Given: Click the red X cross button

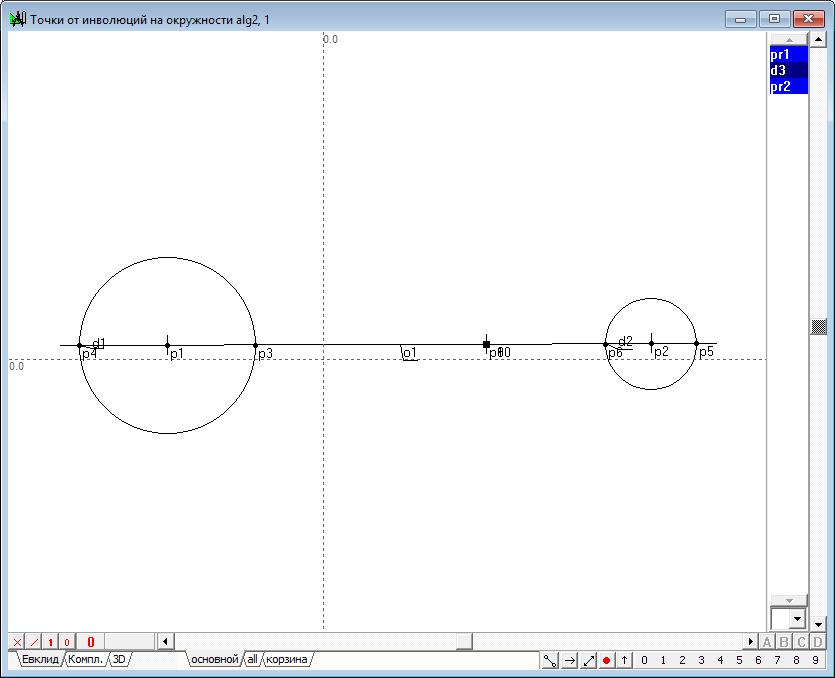Looking at the screenshot, I should coord(17,642).
